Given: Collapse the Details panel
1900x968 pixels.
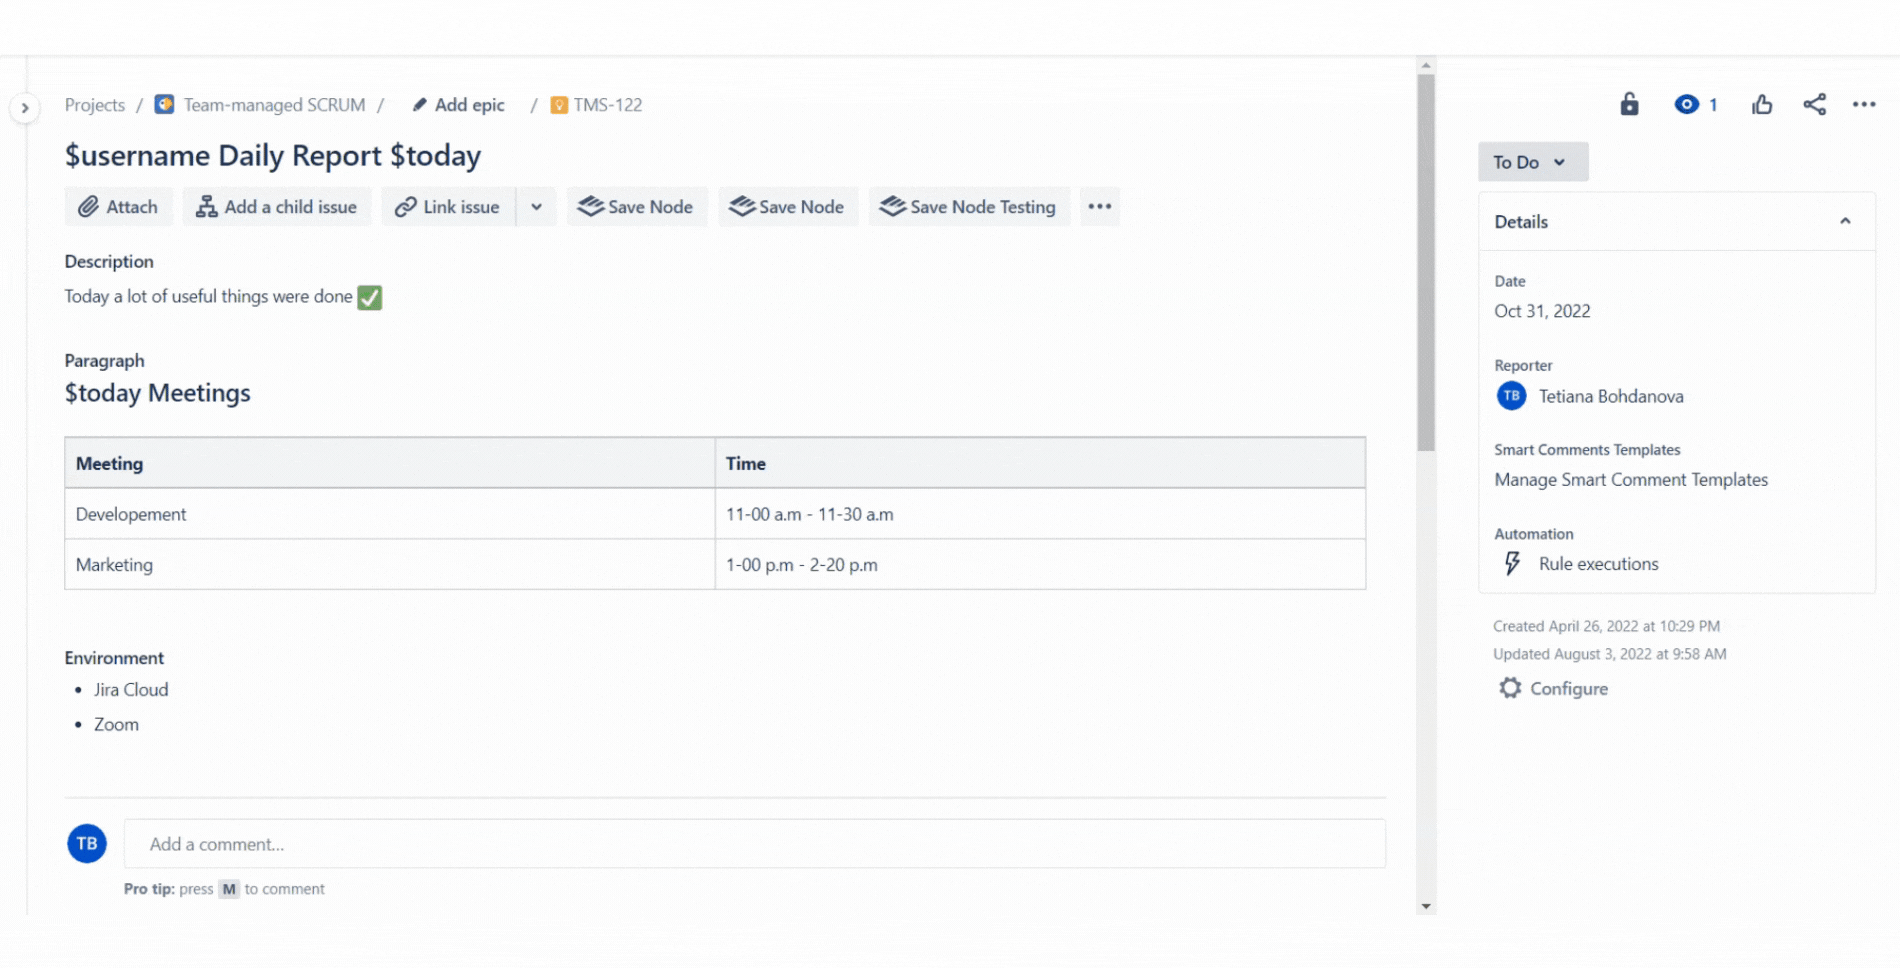Looking at the screenshot, I should pyautogui.click(x=1845, y=221).
